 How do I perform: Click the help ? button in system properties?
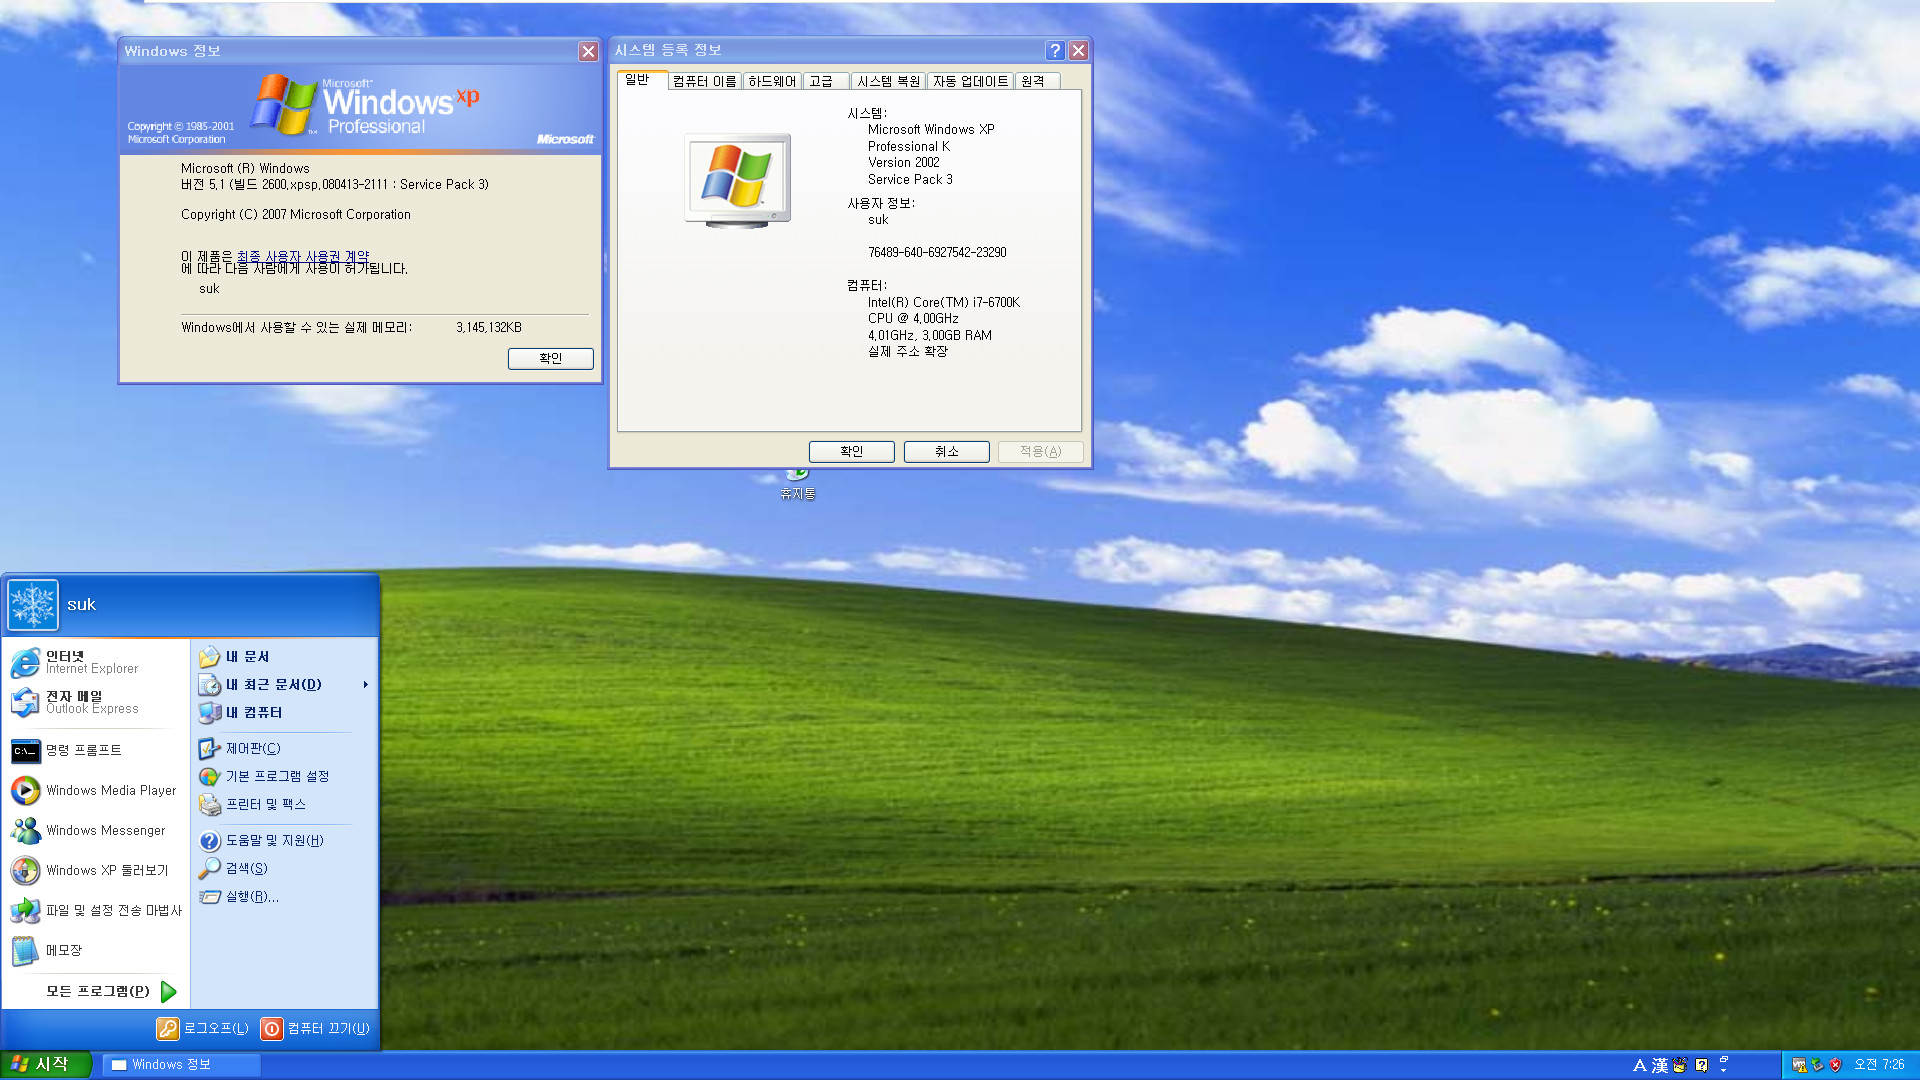1055,50
